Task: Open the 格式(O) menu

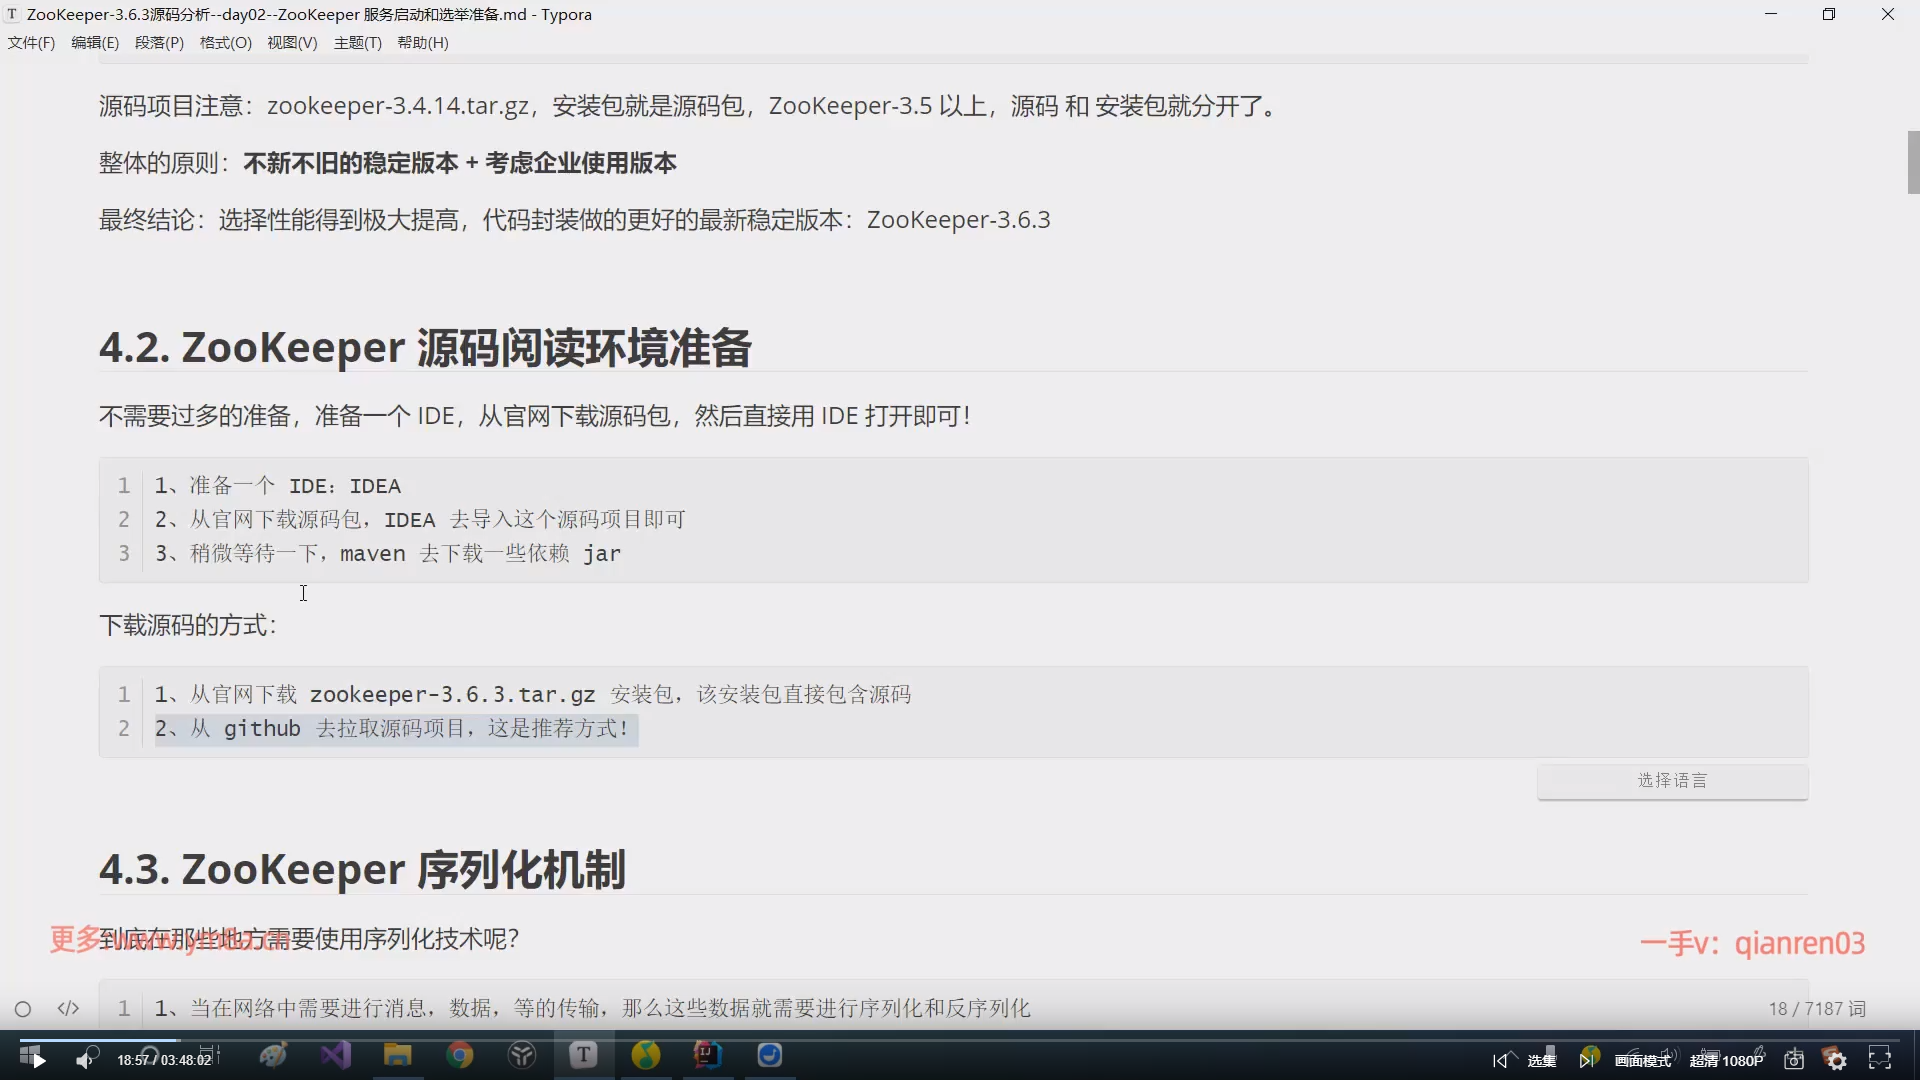Action: coord(225,43)
